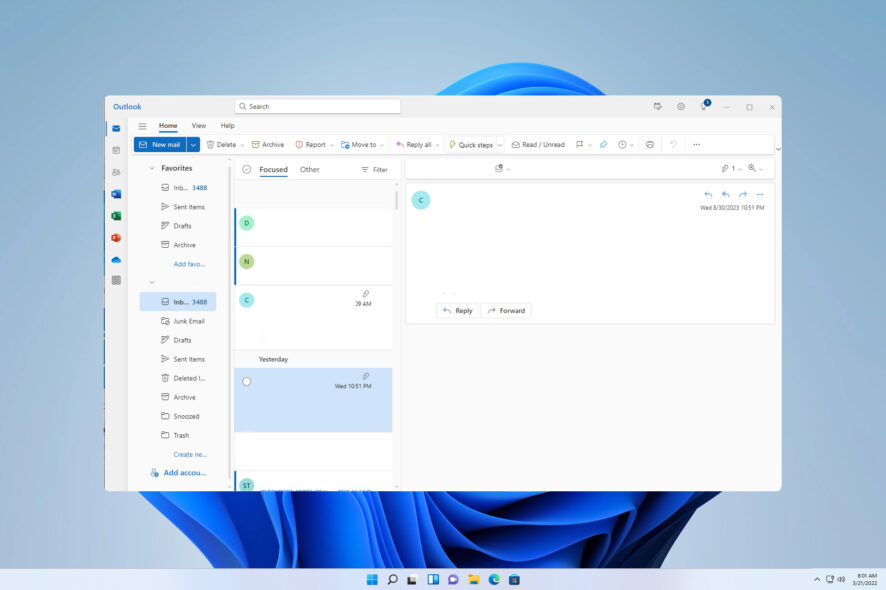This screenshot has width=886, height=590.
Task: Launch Word from the sidebar
Action: (x=116, y=193)
